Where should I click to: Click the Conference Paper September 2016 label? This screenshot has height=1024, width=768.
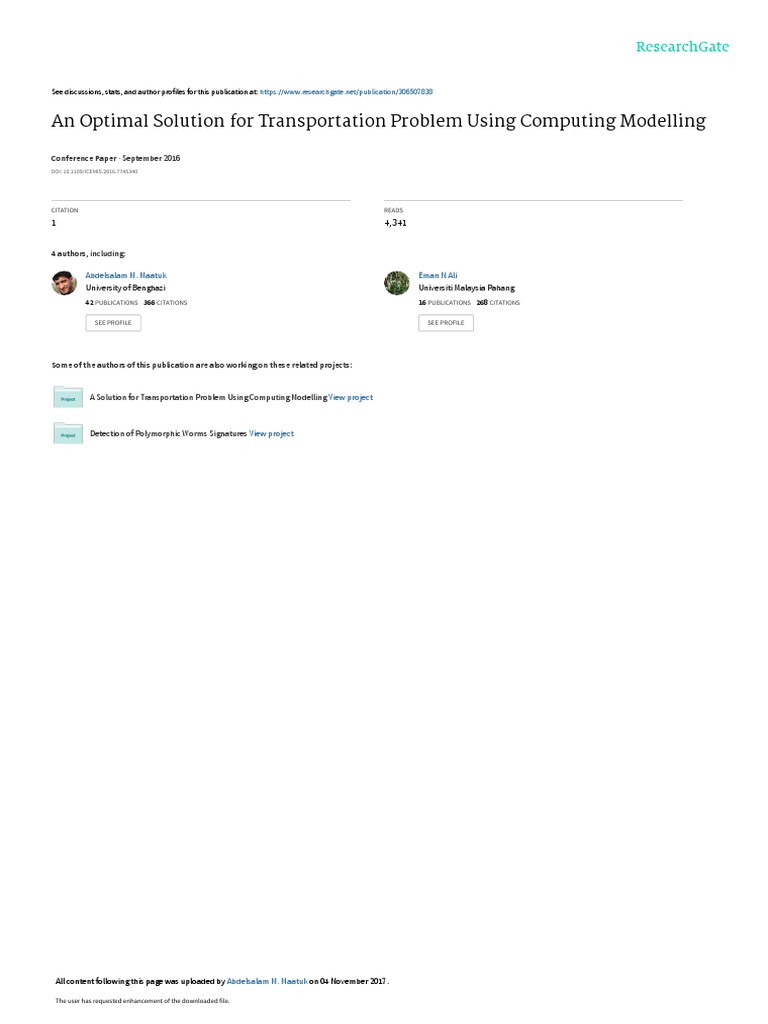point(116,158)
